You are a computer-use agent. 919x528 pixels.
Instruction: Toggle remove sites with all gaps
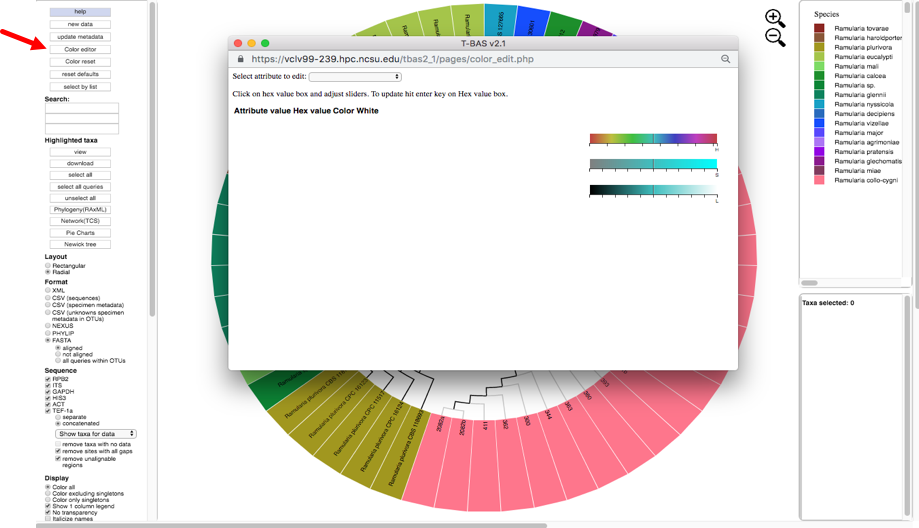[x=58, y=451]
